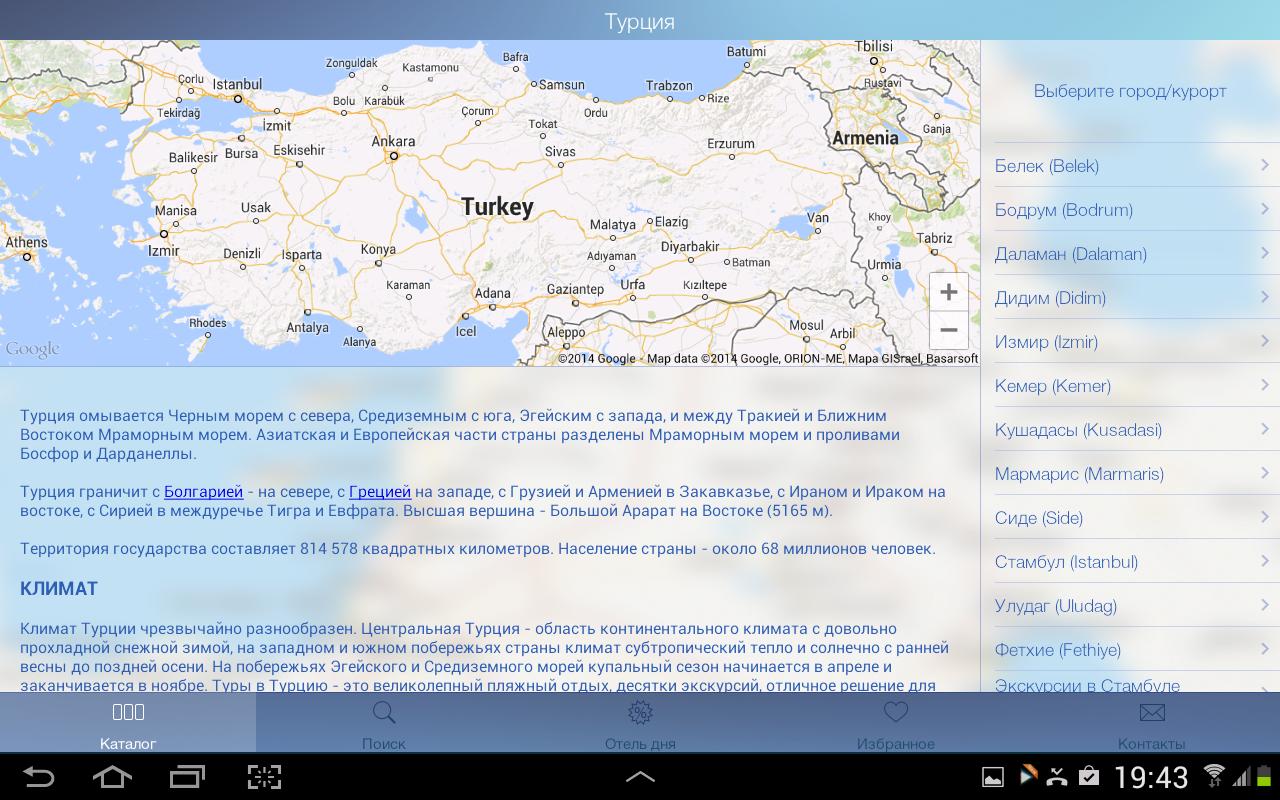Zoom in on the map

click(x=948, y=292)
